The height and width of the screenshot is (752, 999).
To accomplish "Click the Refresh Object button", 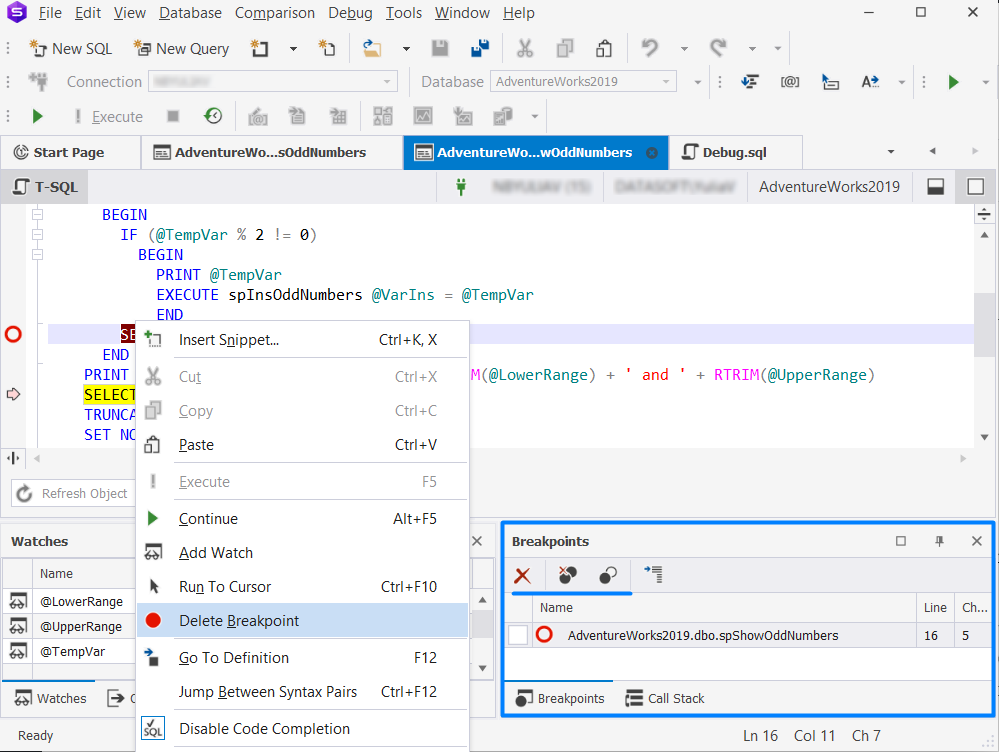I will pos(72,493).
